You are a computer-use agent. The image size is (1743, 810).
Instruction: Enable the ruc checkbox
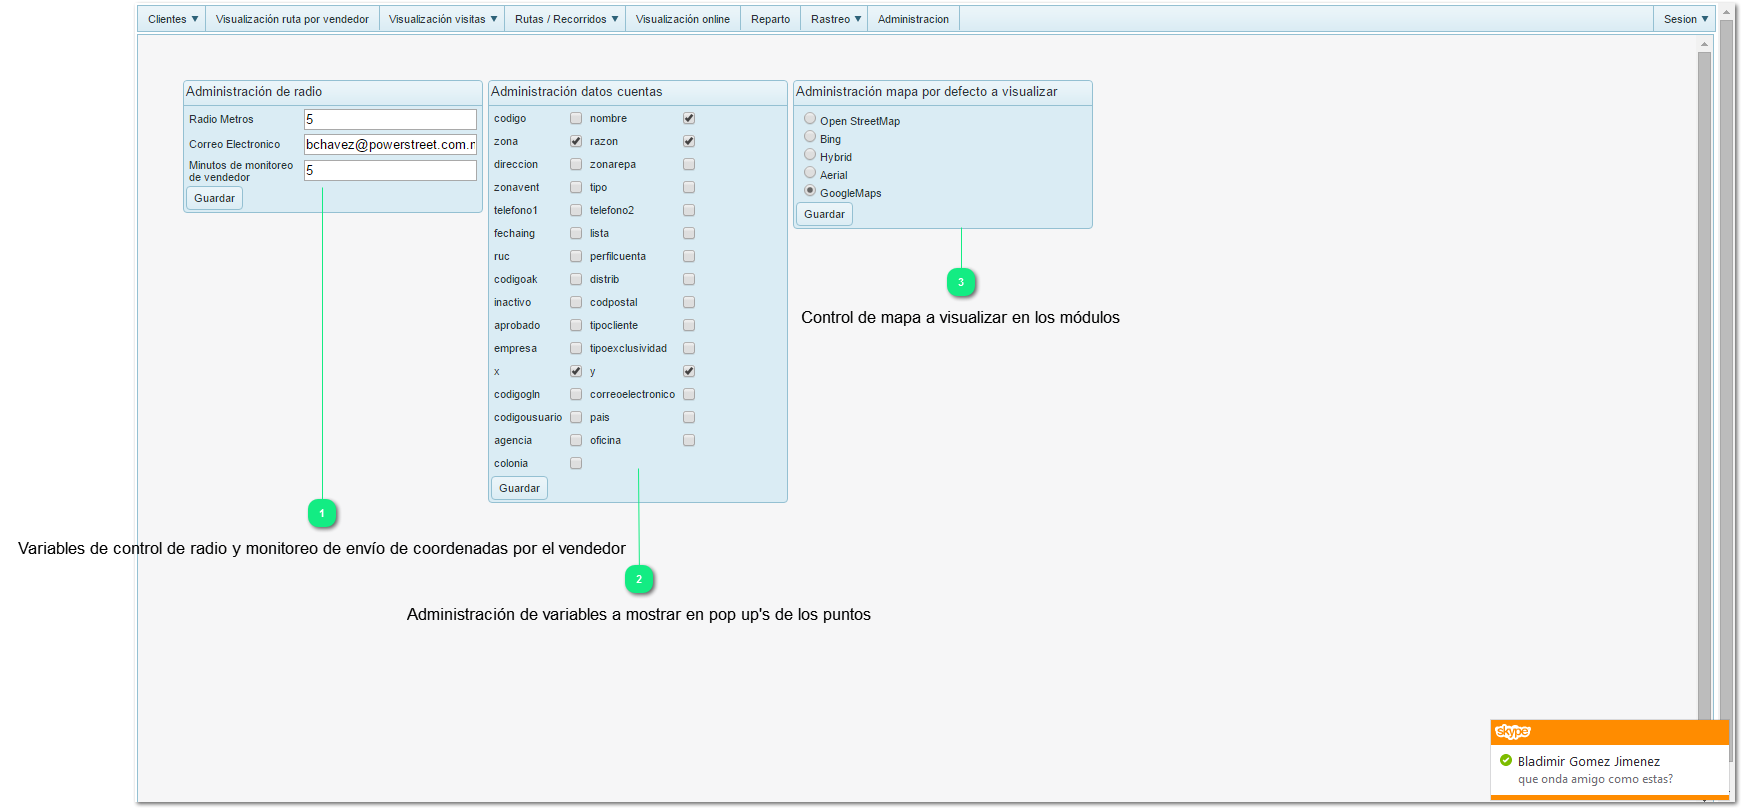pyautogui.click(x=576, y=256)
